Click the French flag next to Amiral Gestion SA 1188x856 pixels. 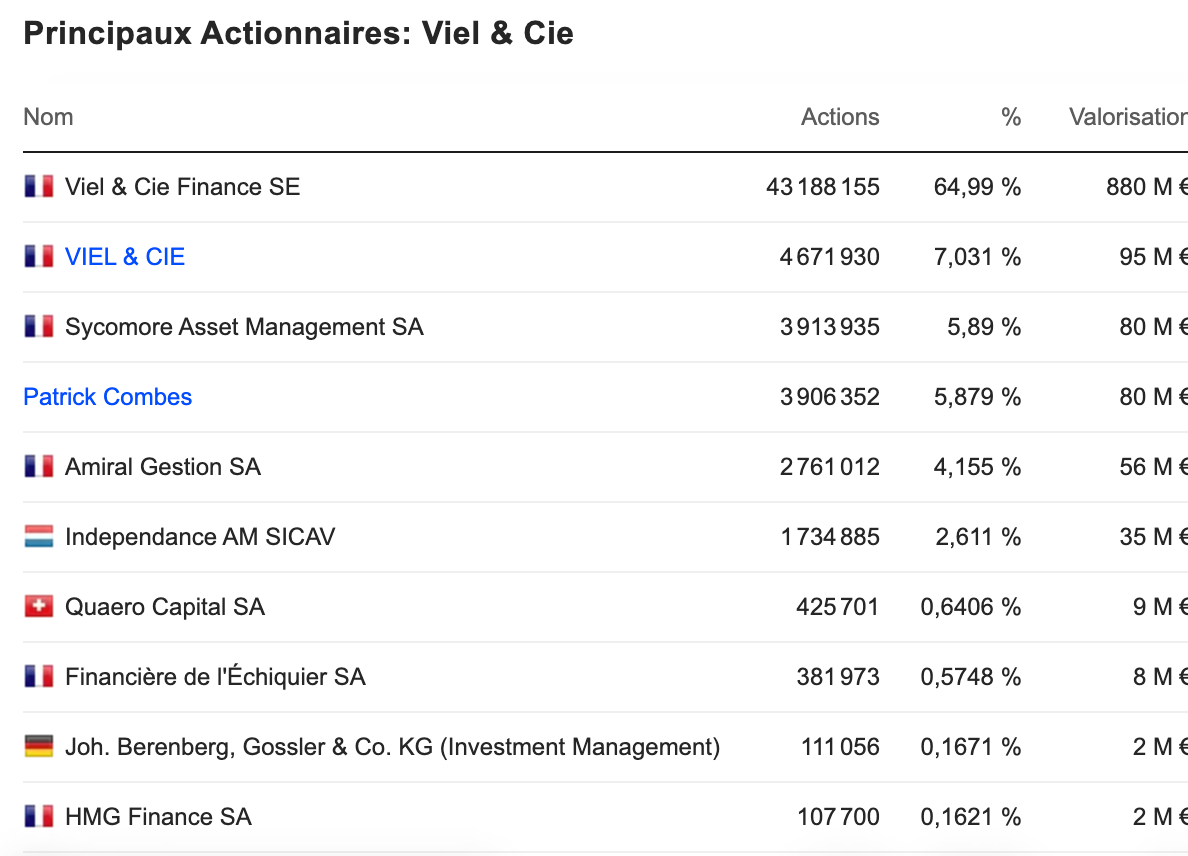(38, 467)
